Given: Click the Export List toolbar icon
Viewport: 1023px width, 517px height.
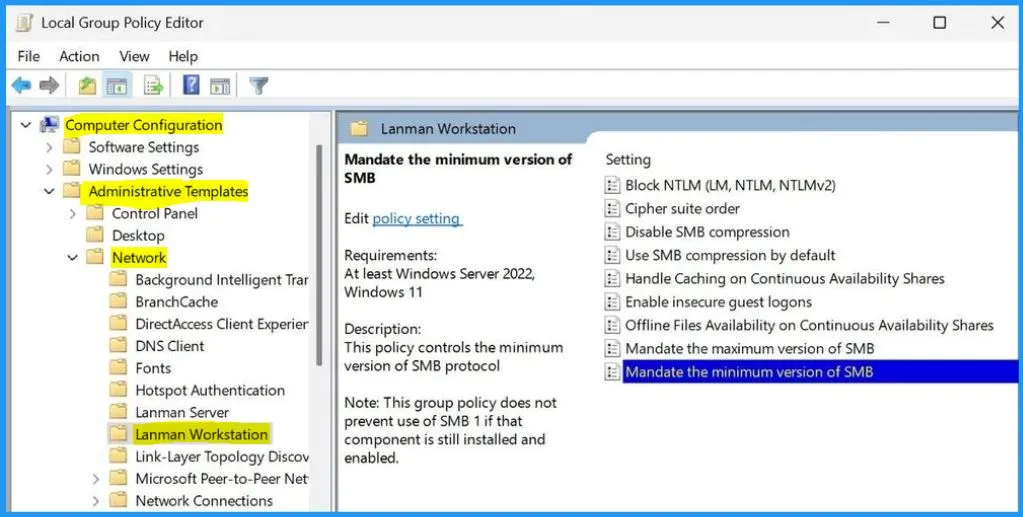Looking at the screenshot, I should pyautogui.click(x=153, y=86).
